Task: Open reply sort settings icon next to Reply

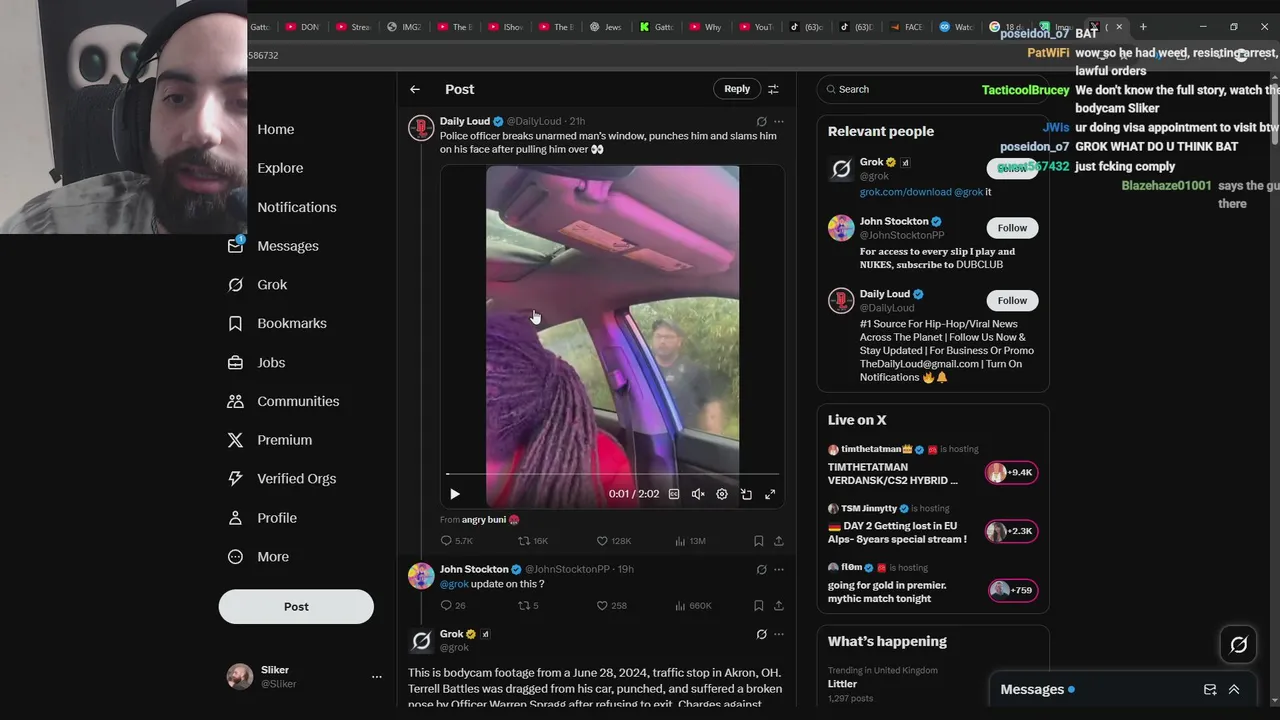Action: [773, 89]
